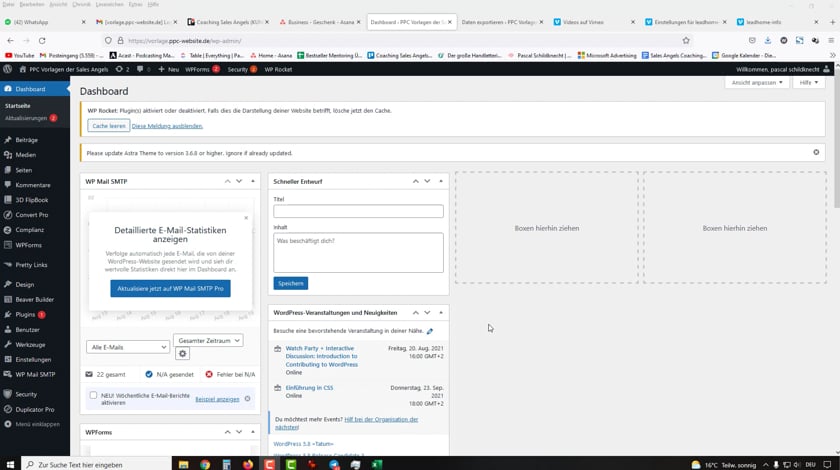The height and width of the screenshot is (470, 840).
Task: Click the Benutzer user icon
Action: click(x=8, y=330)
